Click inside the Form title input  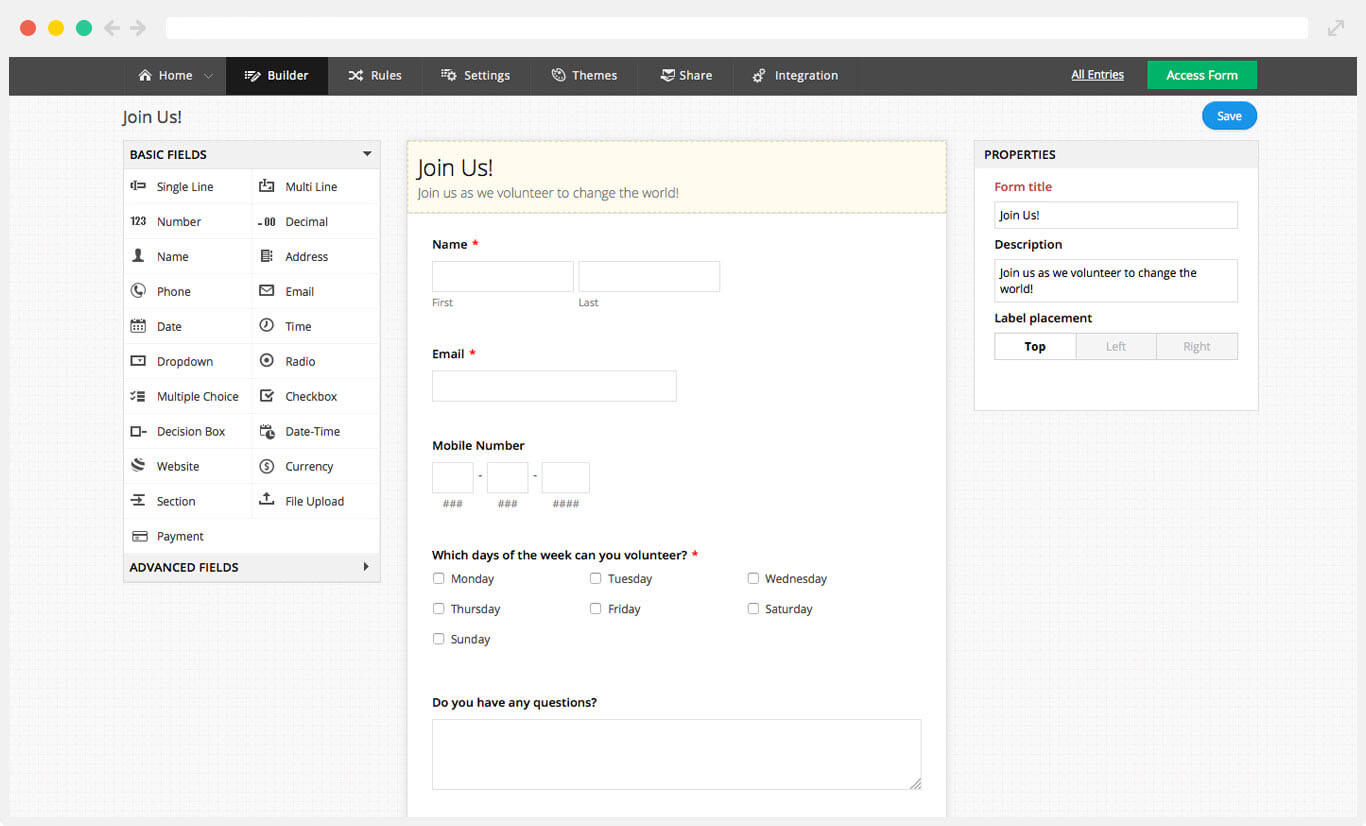click(1115, 214)
